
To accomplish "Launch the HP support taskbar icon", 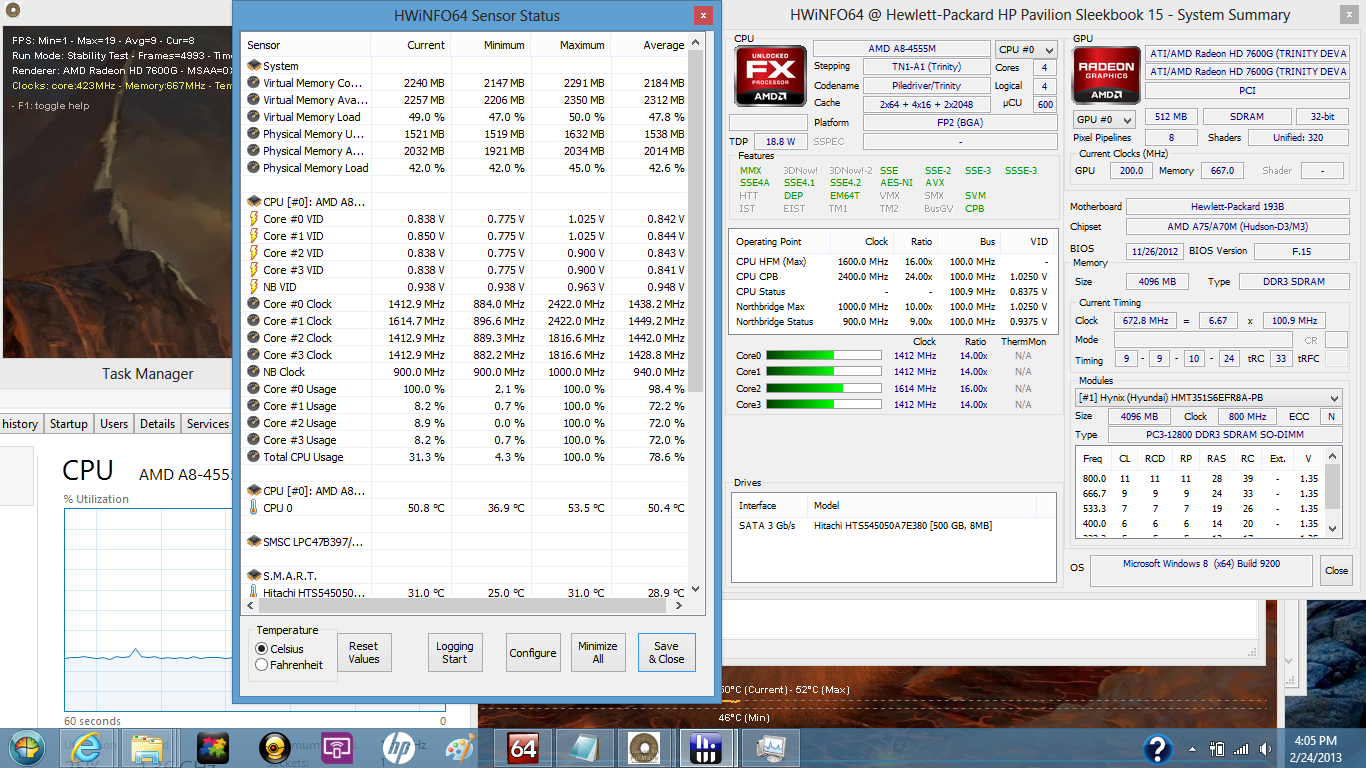I will [x=398, y=747].
